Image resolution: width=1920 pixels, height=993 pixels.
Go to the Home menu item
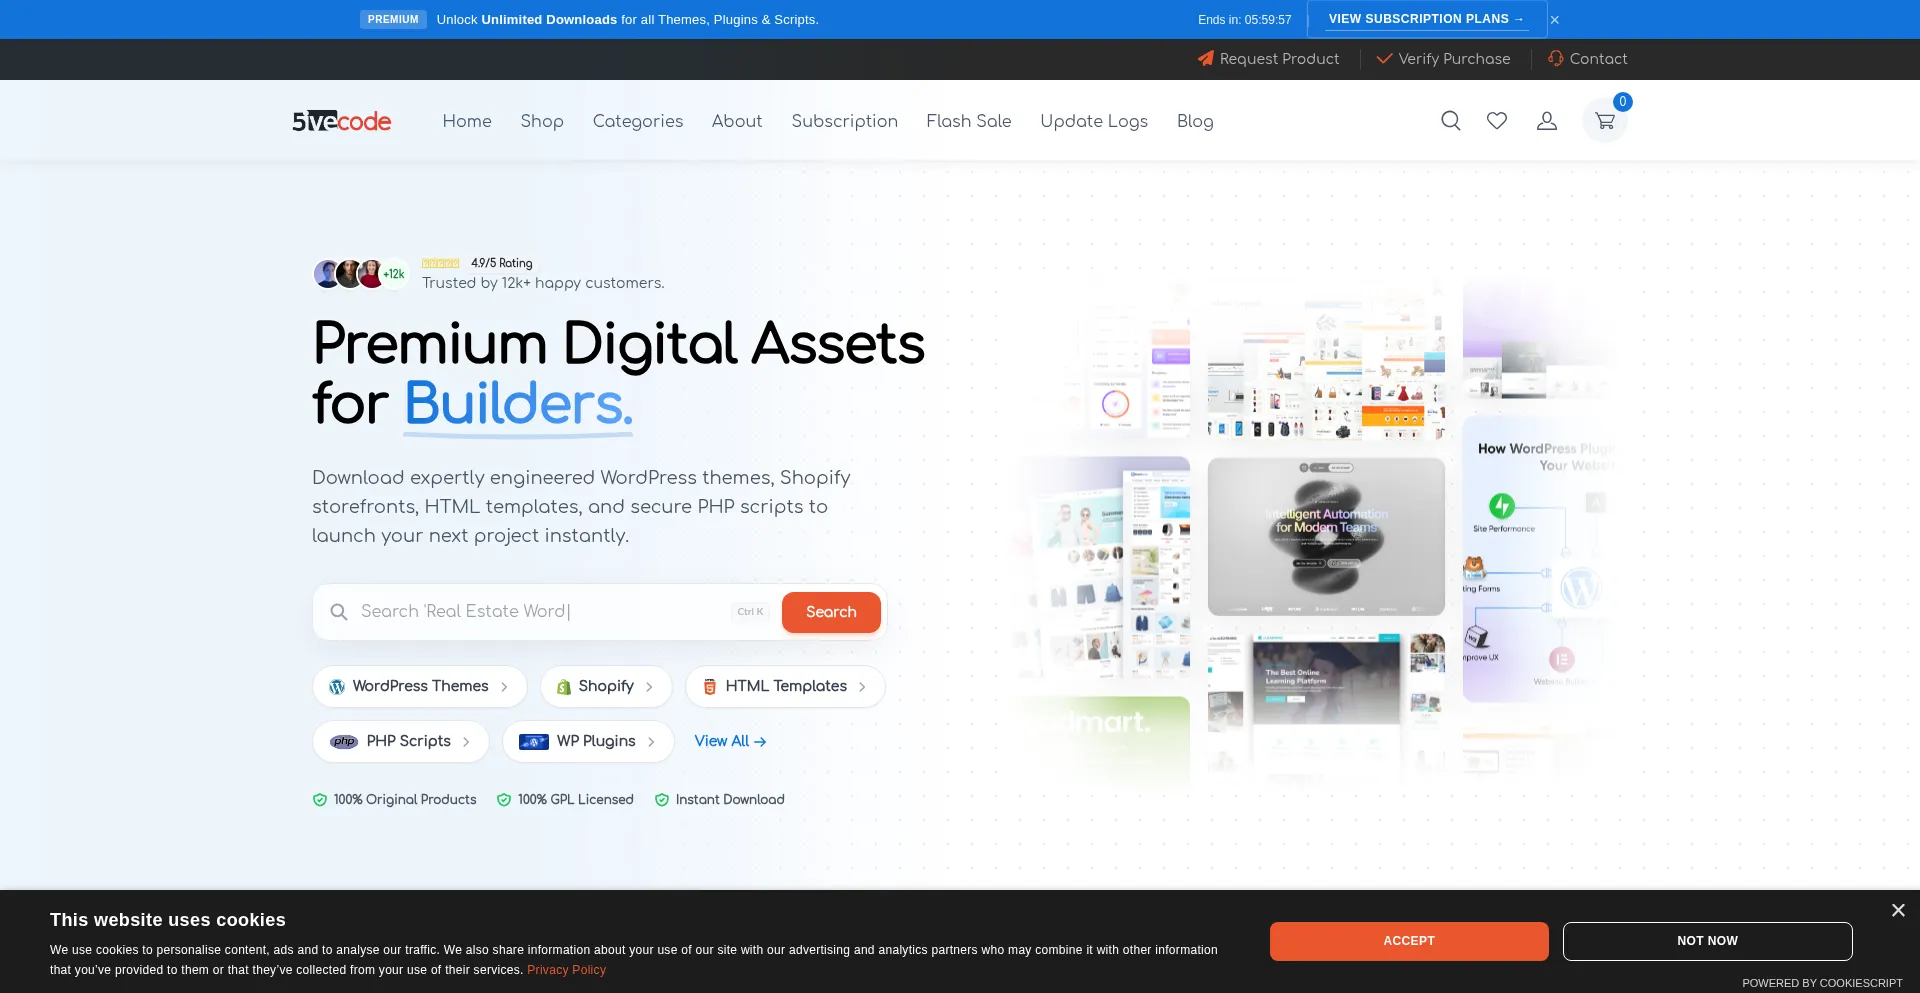(x=467, y=121)
